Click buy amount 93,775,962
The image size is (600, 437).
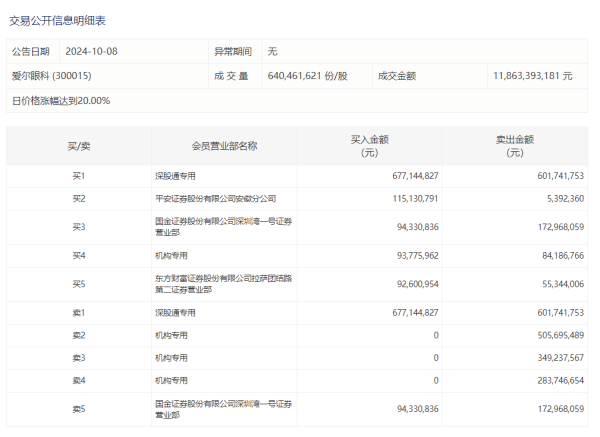pos(418,256)
